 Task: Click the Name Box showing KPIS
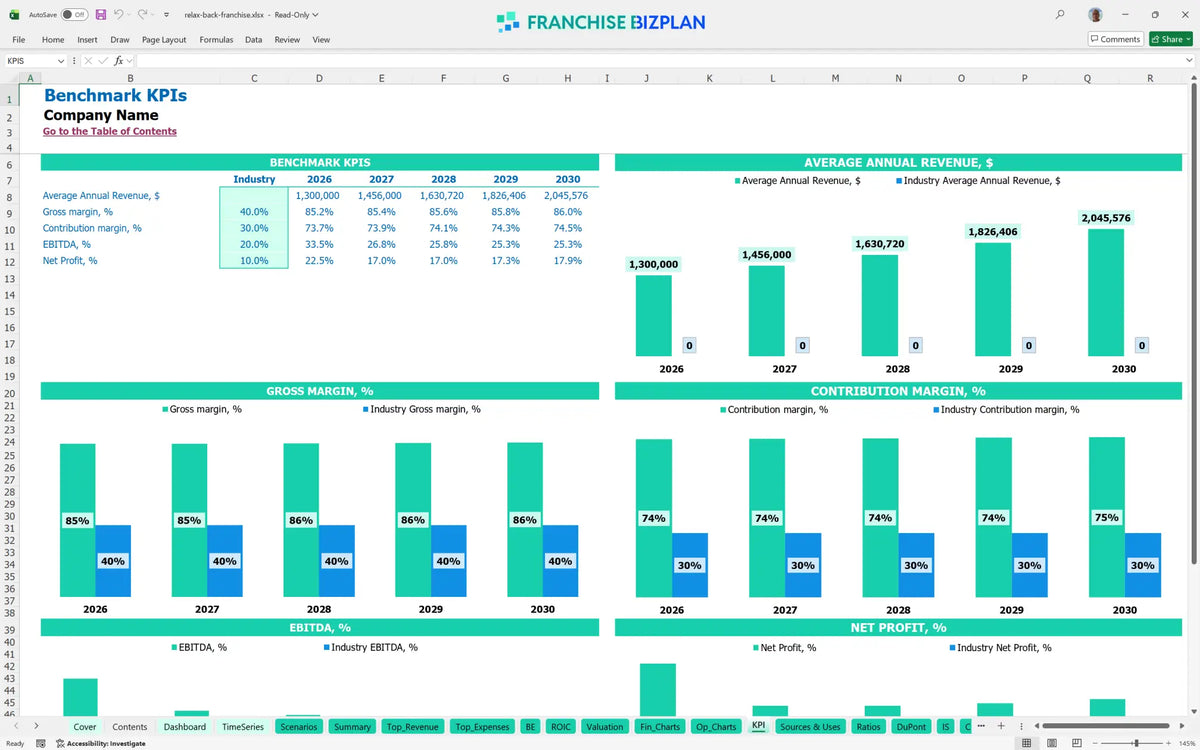tap(29, 61)
